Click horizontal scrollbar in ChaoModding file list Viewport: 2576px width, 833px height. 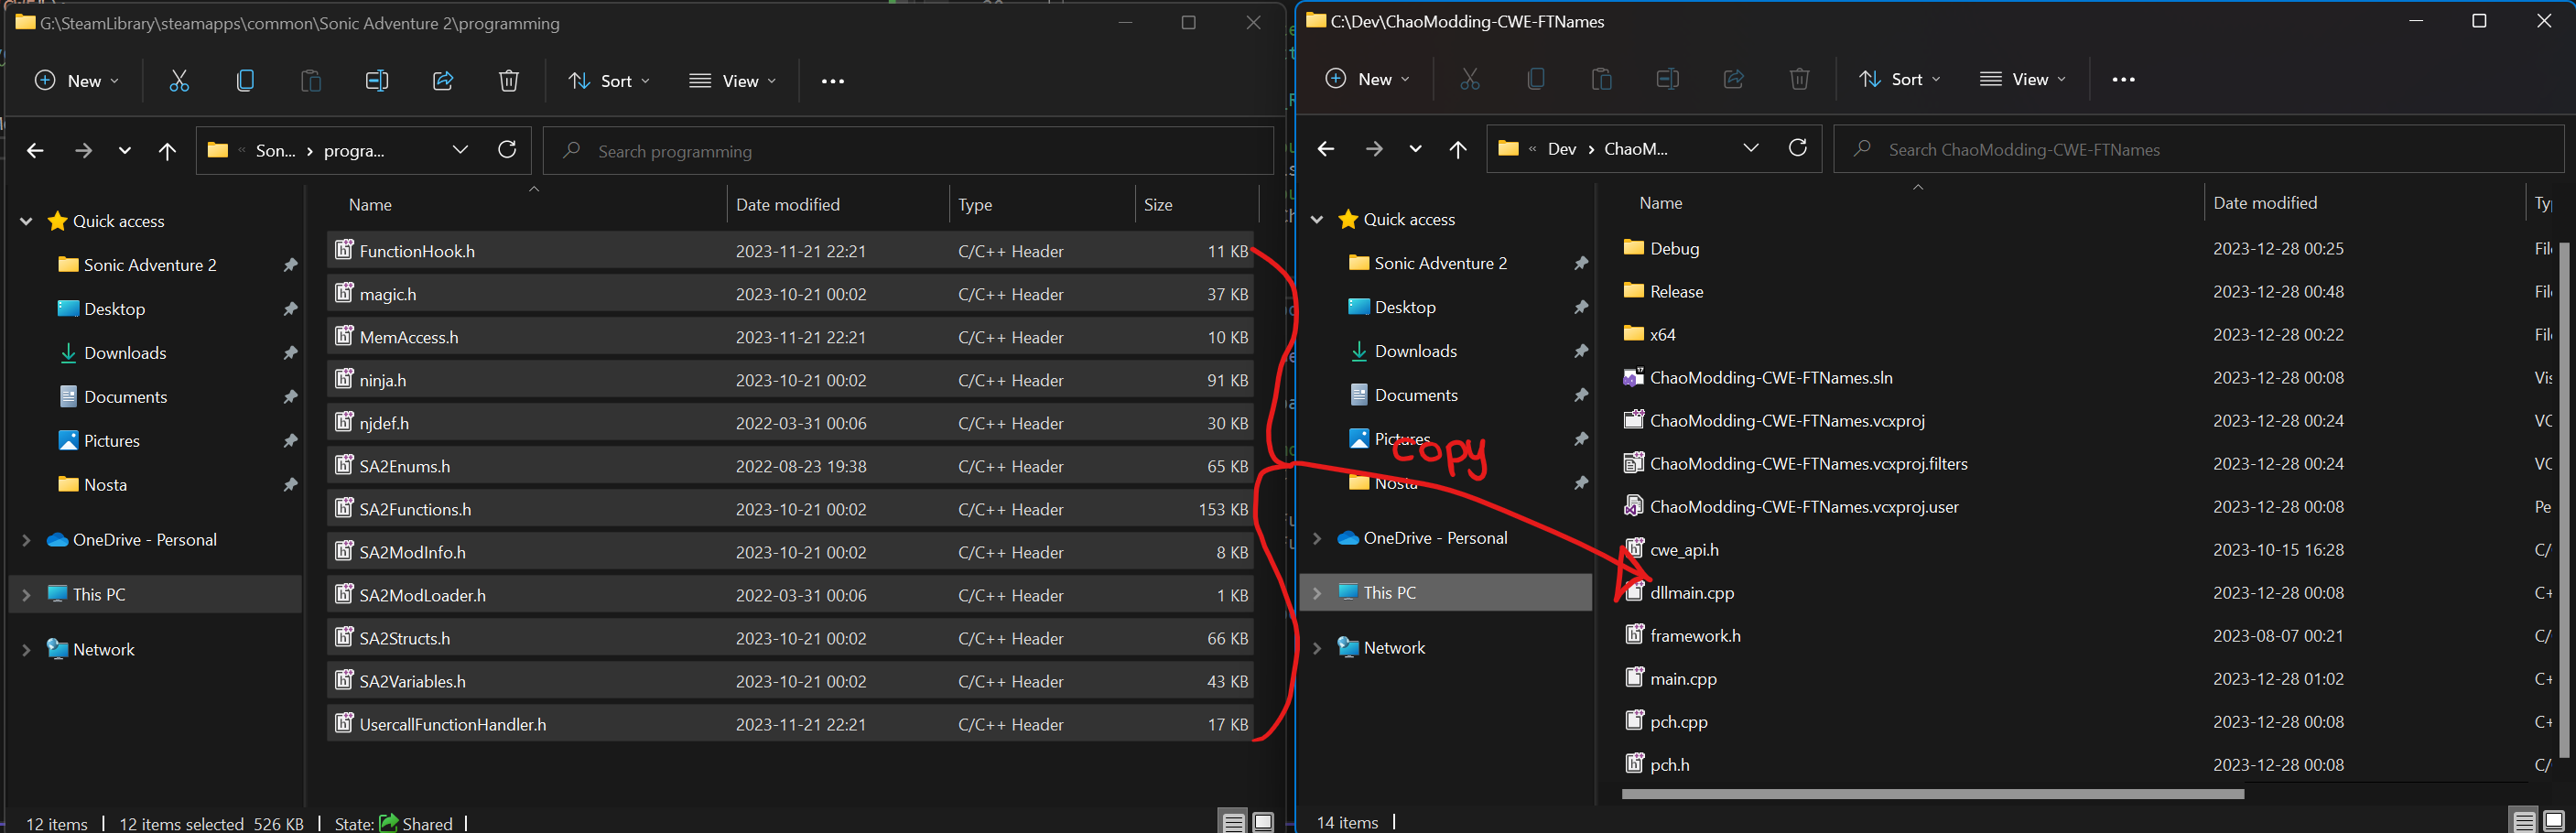point(1932,794)
